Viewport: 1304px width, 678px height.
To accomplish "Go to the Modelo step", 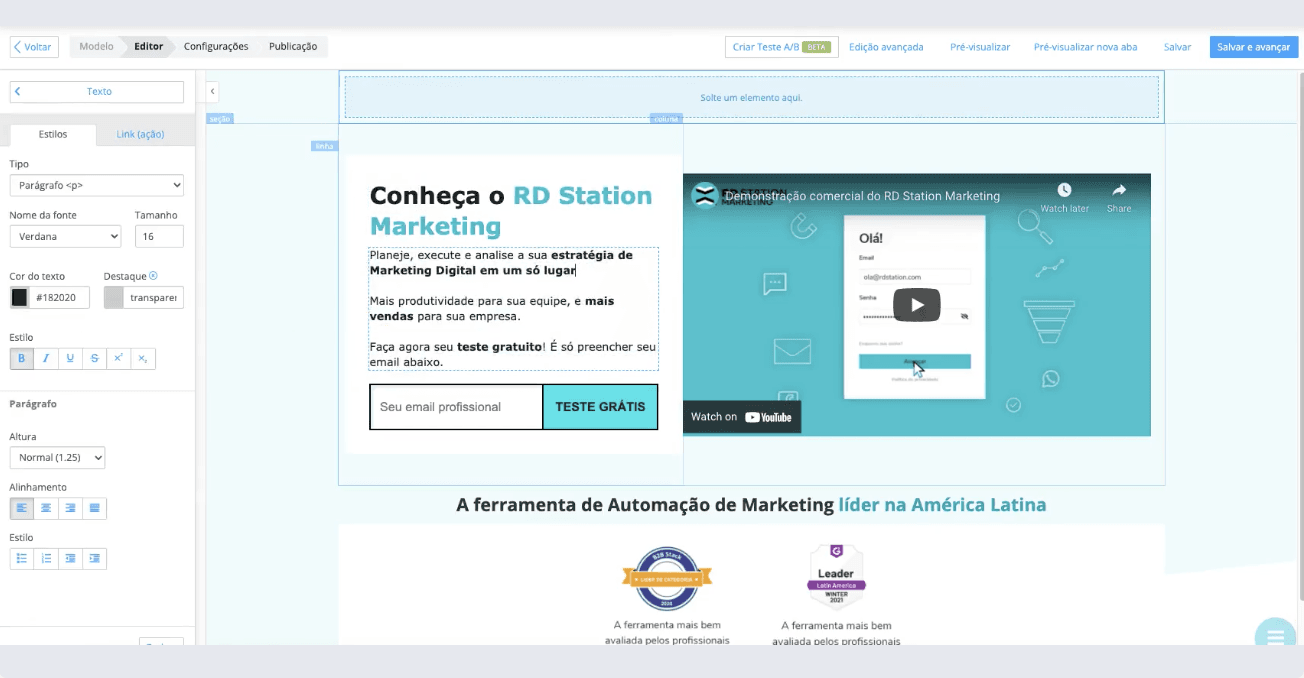I will point(96,46).
